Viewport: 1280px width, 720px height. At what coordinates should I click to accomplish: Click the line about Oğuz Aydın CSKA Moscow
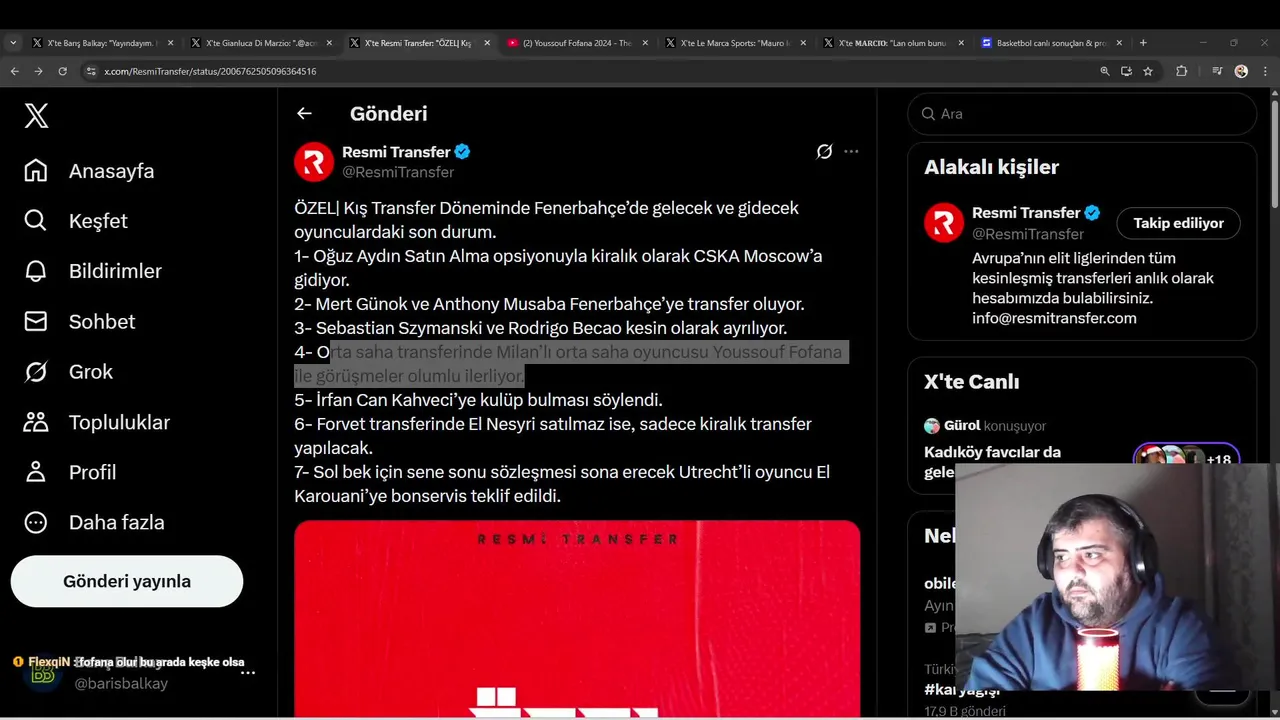pyautogui.click(x=558, y=268)
